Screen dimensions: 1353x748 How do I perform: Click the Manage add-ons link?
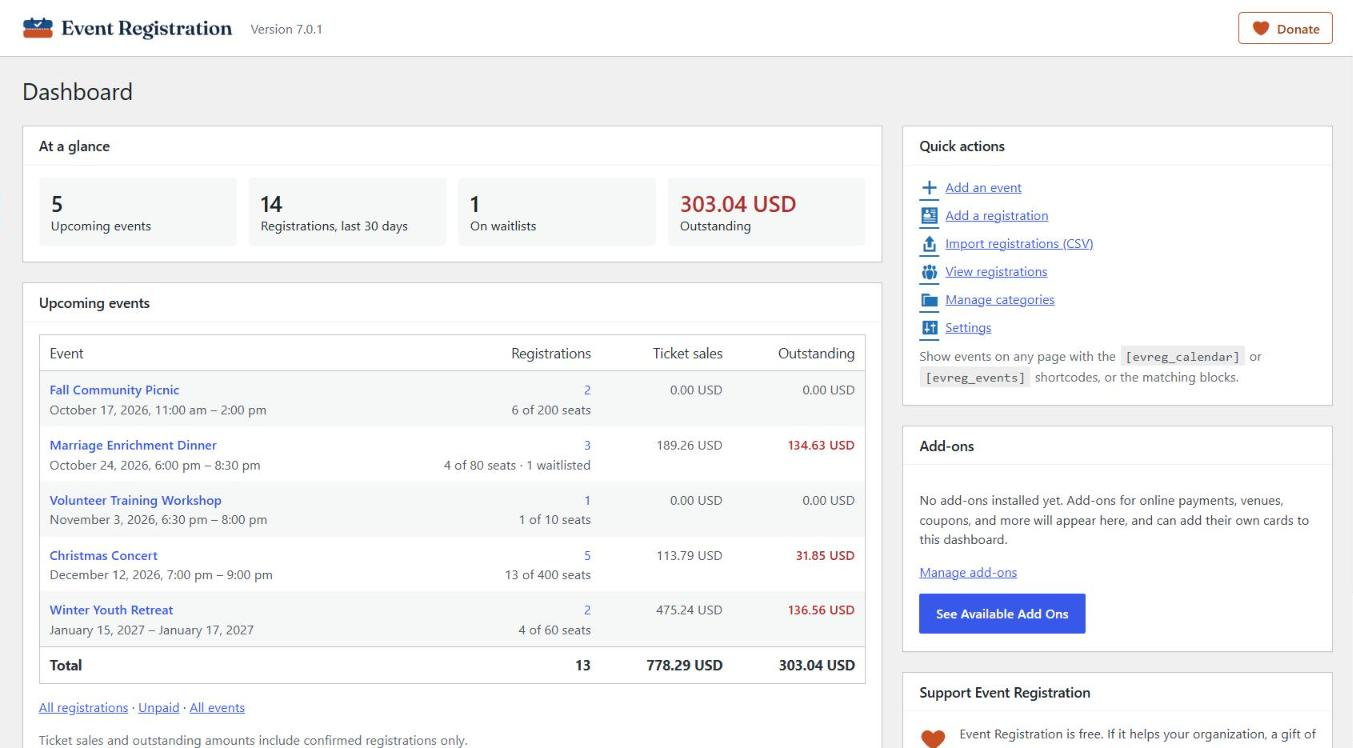click(x=968, y=573)
